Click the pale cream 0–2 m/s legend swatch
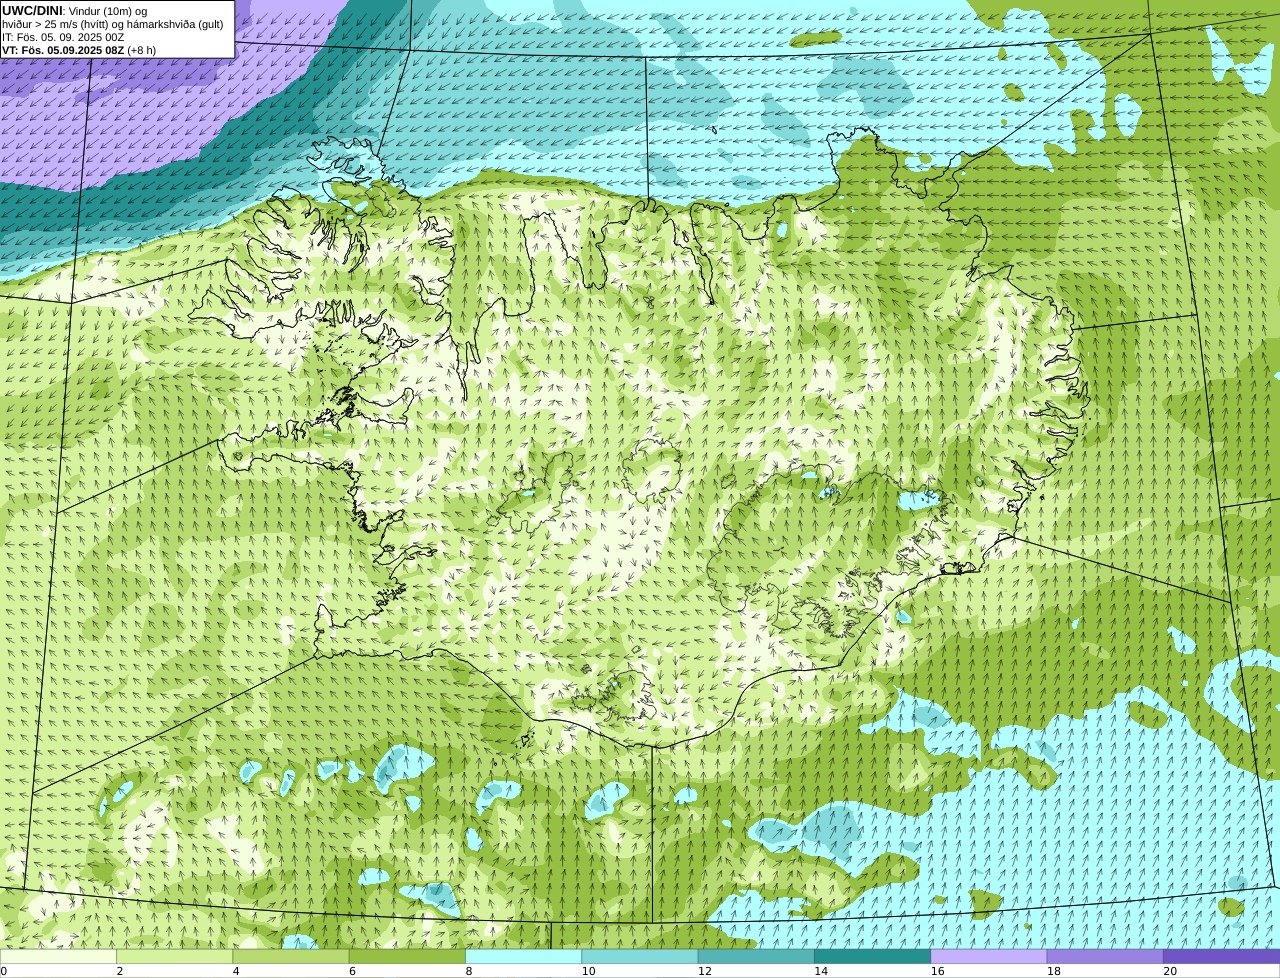Image resolution: width=1280 pixels, height=978 pixels. [x=58, y=956]
